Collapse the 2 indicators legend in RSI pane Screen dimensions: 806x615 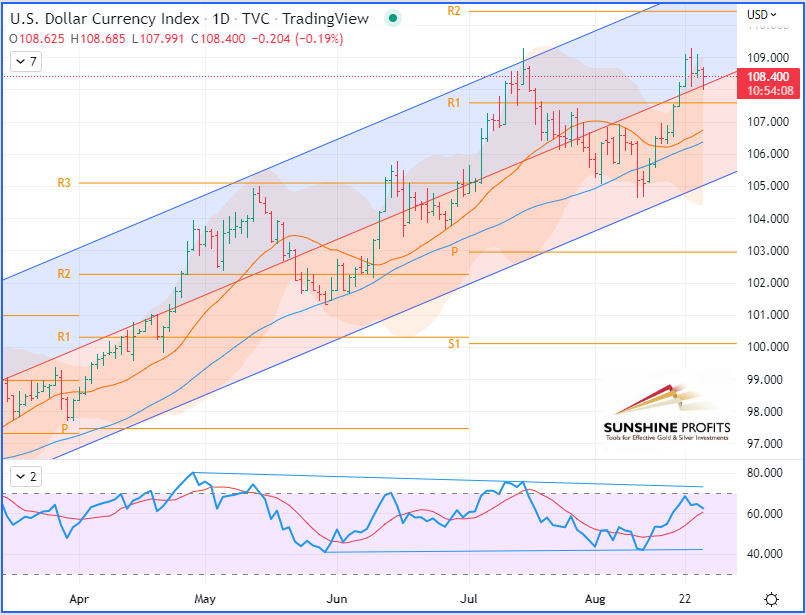[26, 477]
